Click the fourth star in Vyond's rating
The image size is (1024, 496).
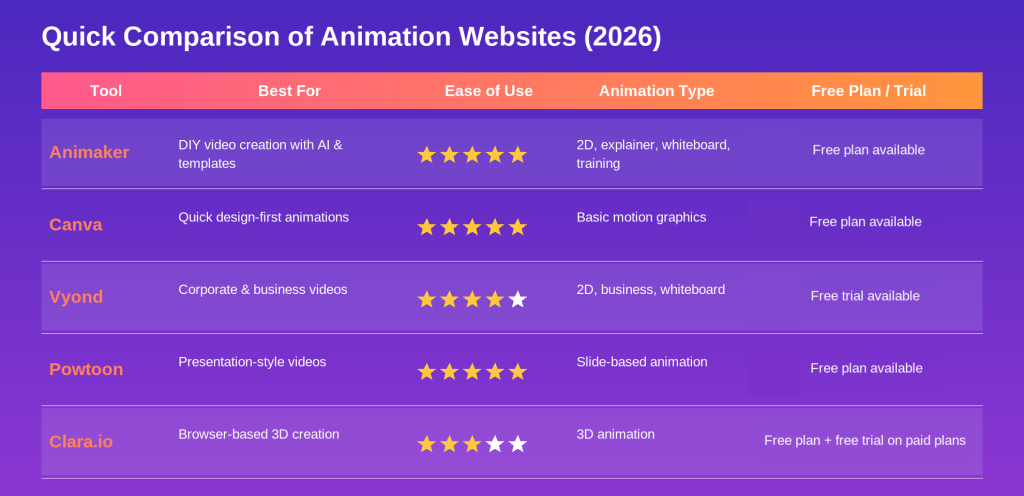click(495, 300)
